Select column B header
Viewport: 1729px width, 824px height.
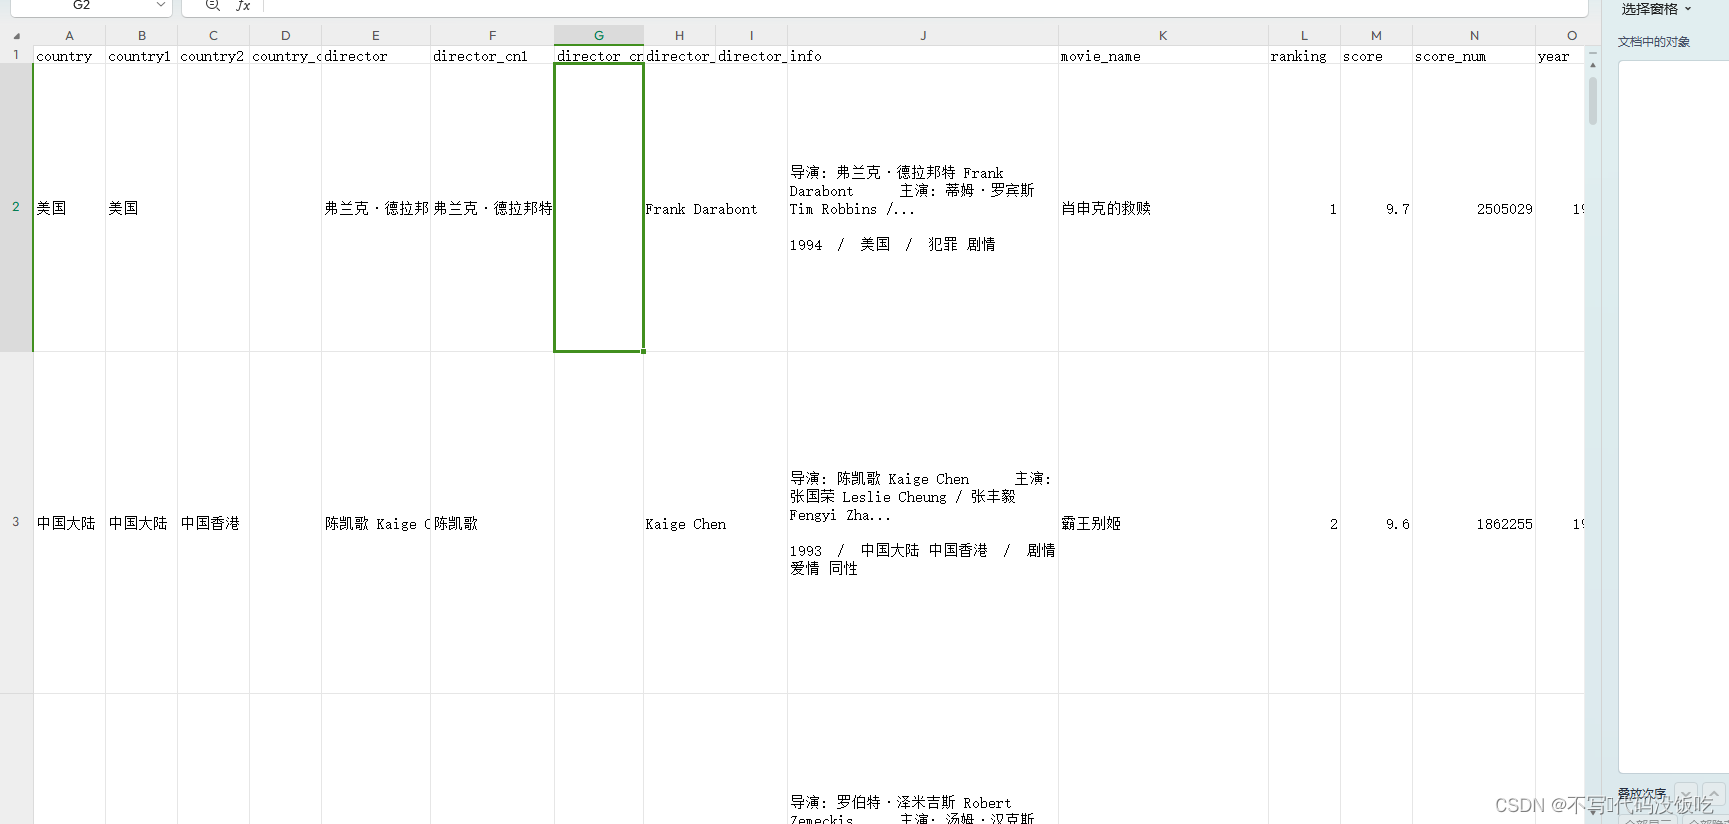141,35
